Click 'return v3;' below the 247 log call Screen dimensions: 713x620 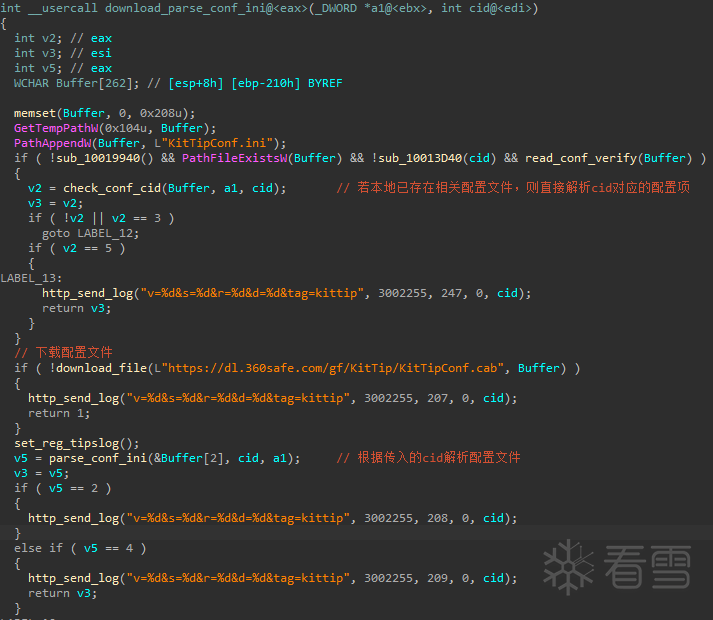(x=77, y=308)
